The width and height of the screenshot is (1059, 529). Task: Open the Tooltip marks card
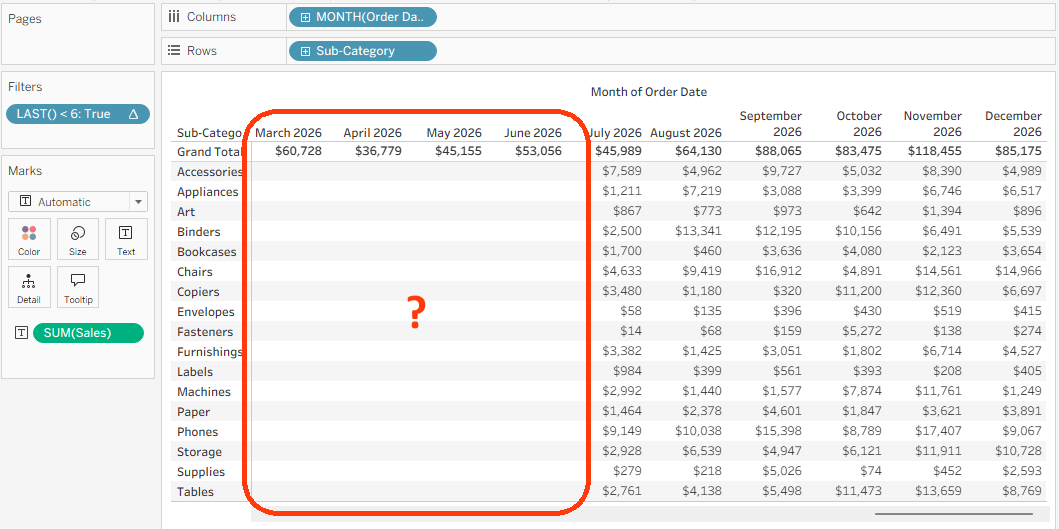click(x=78, y=287)
